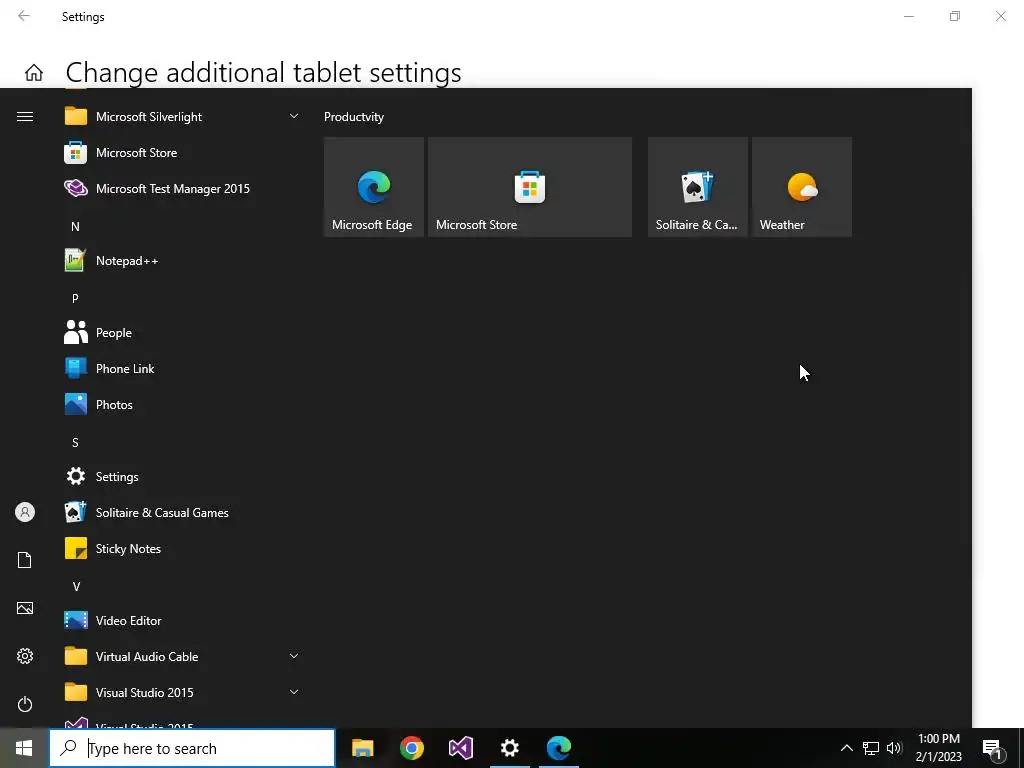Launch Microsoft Test Manager 2015

point(182,189)
